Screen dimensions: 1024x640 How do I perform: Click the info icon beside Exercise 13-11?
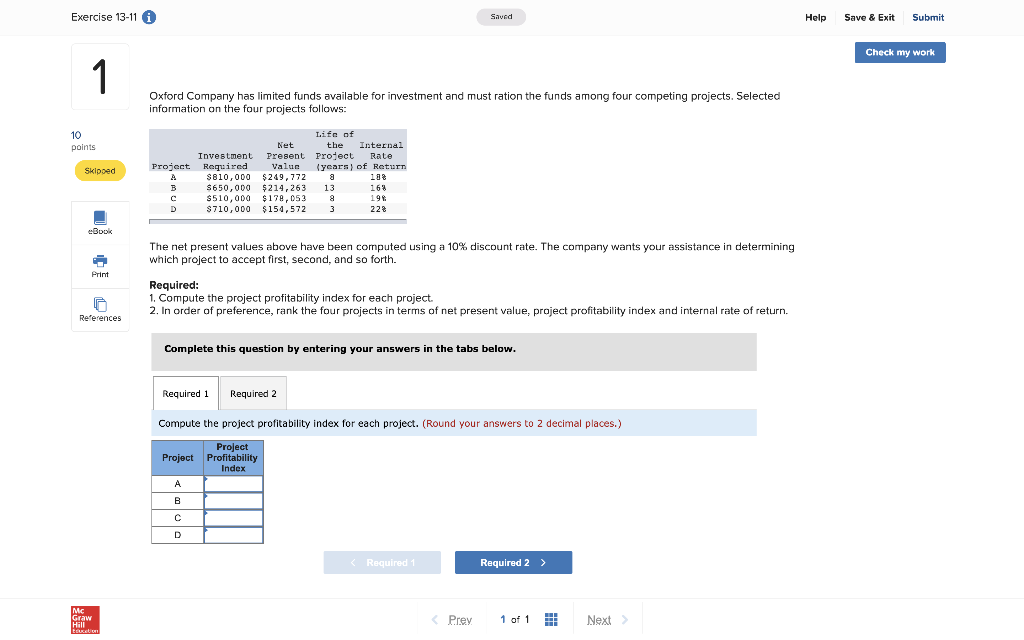coord(149,17)
